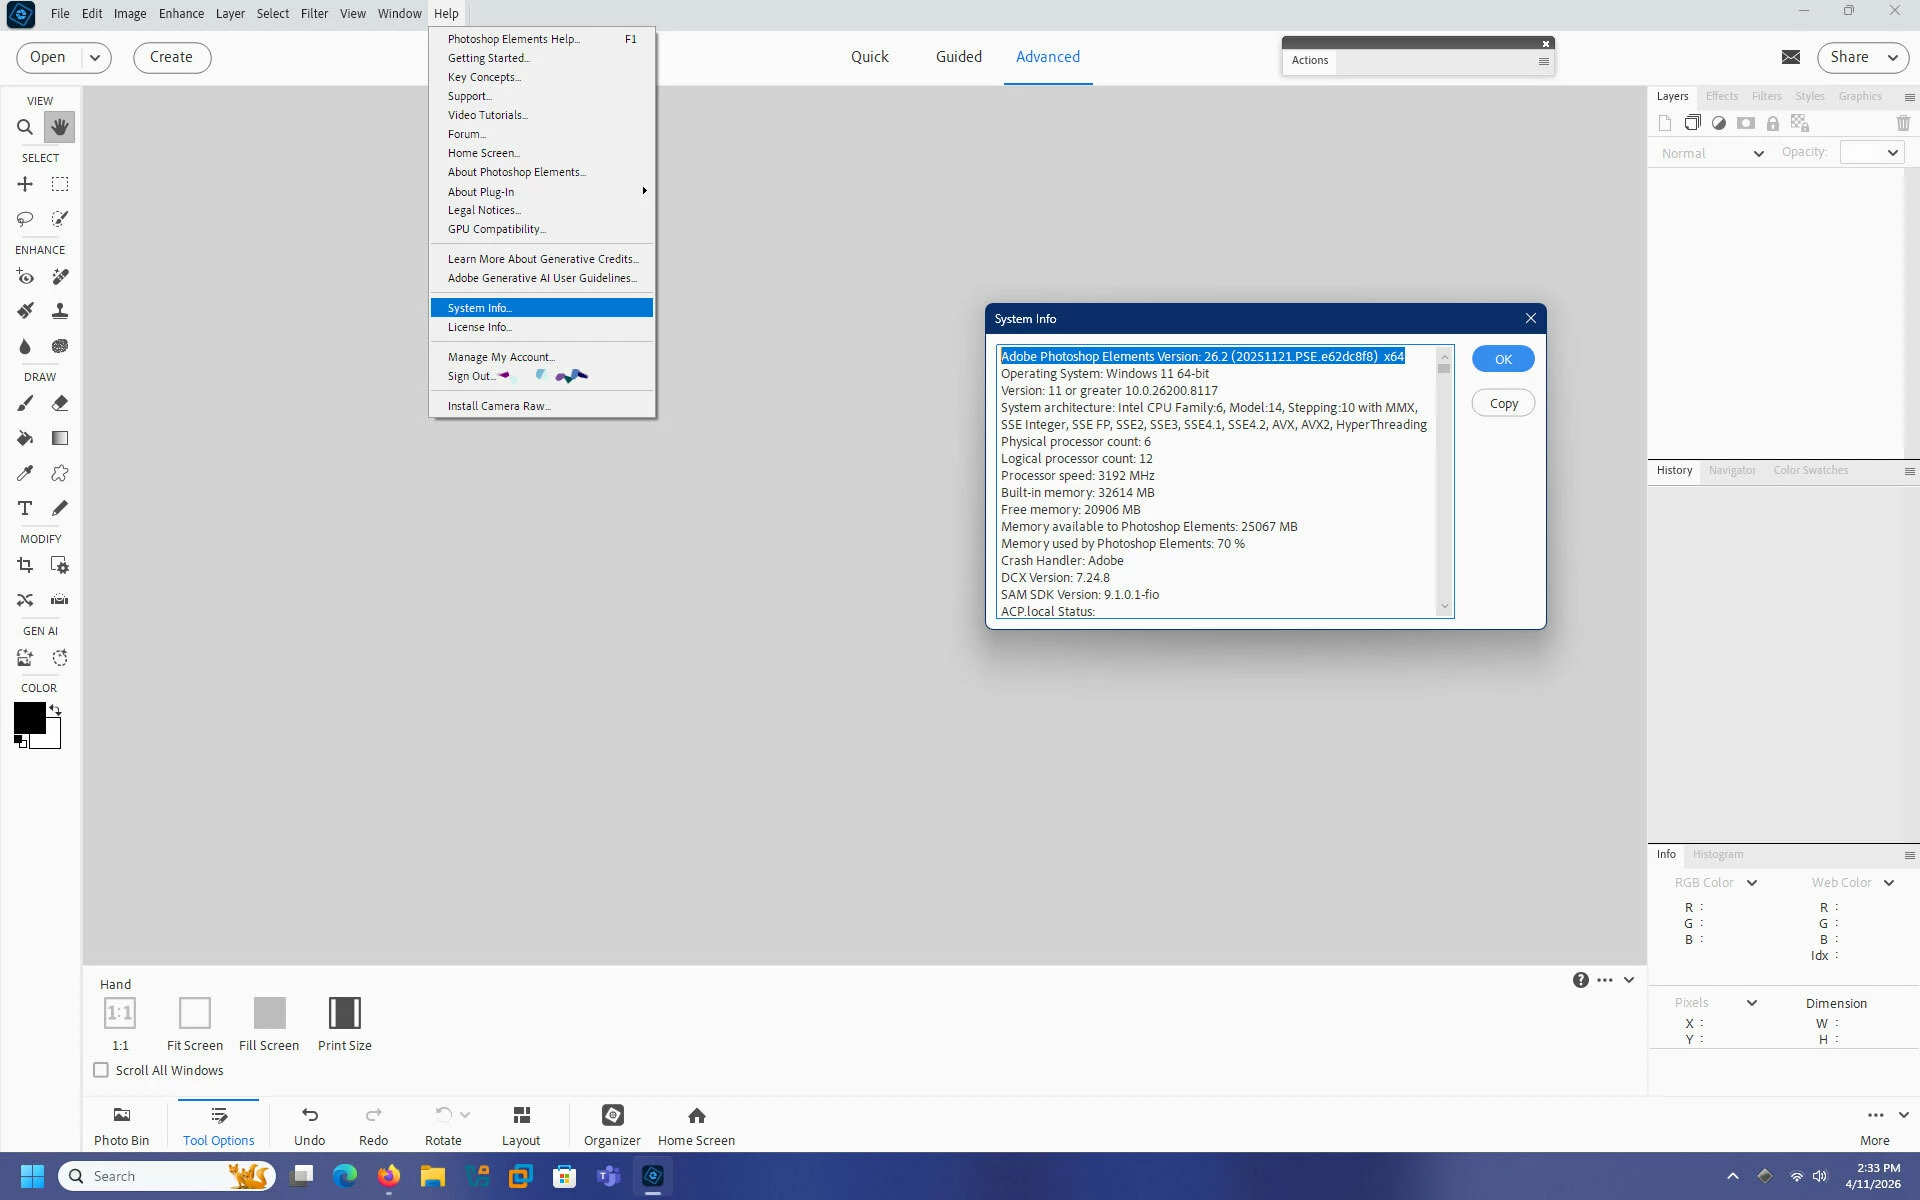Swap foreground and background colors

tap(55, 709)
